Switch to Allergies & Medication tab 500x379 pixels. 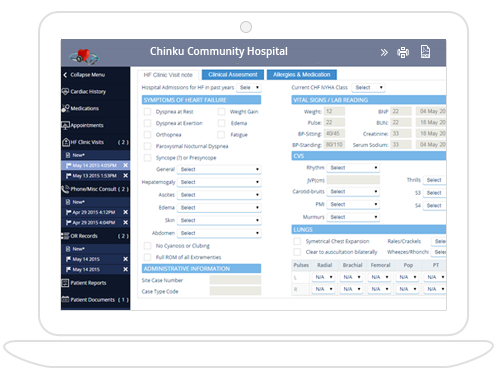click(x=302, y=75)
